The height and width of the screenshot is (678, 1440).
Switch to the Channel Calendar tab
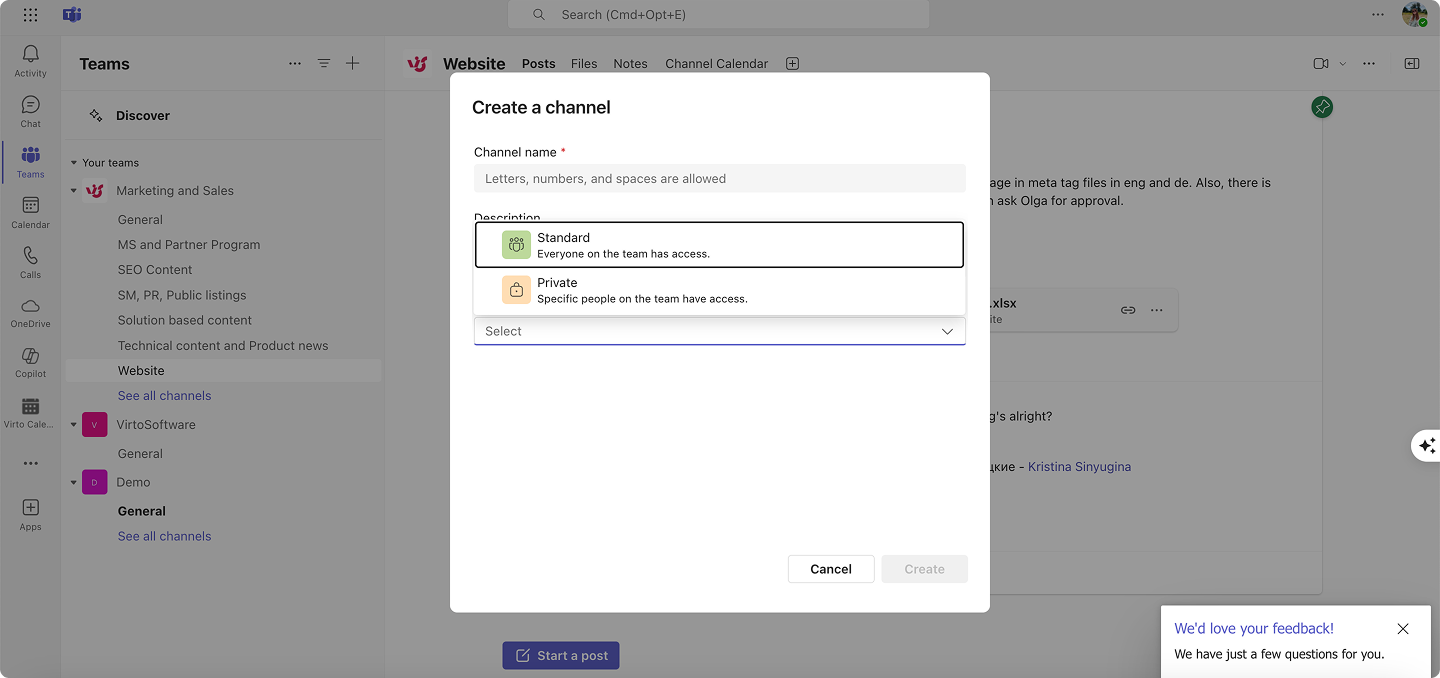click(716, 63)
